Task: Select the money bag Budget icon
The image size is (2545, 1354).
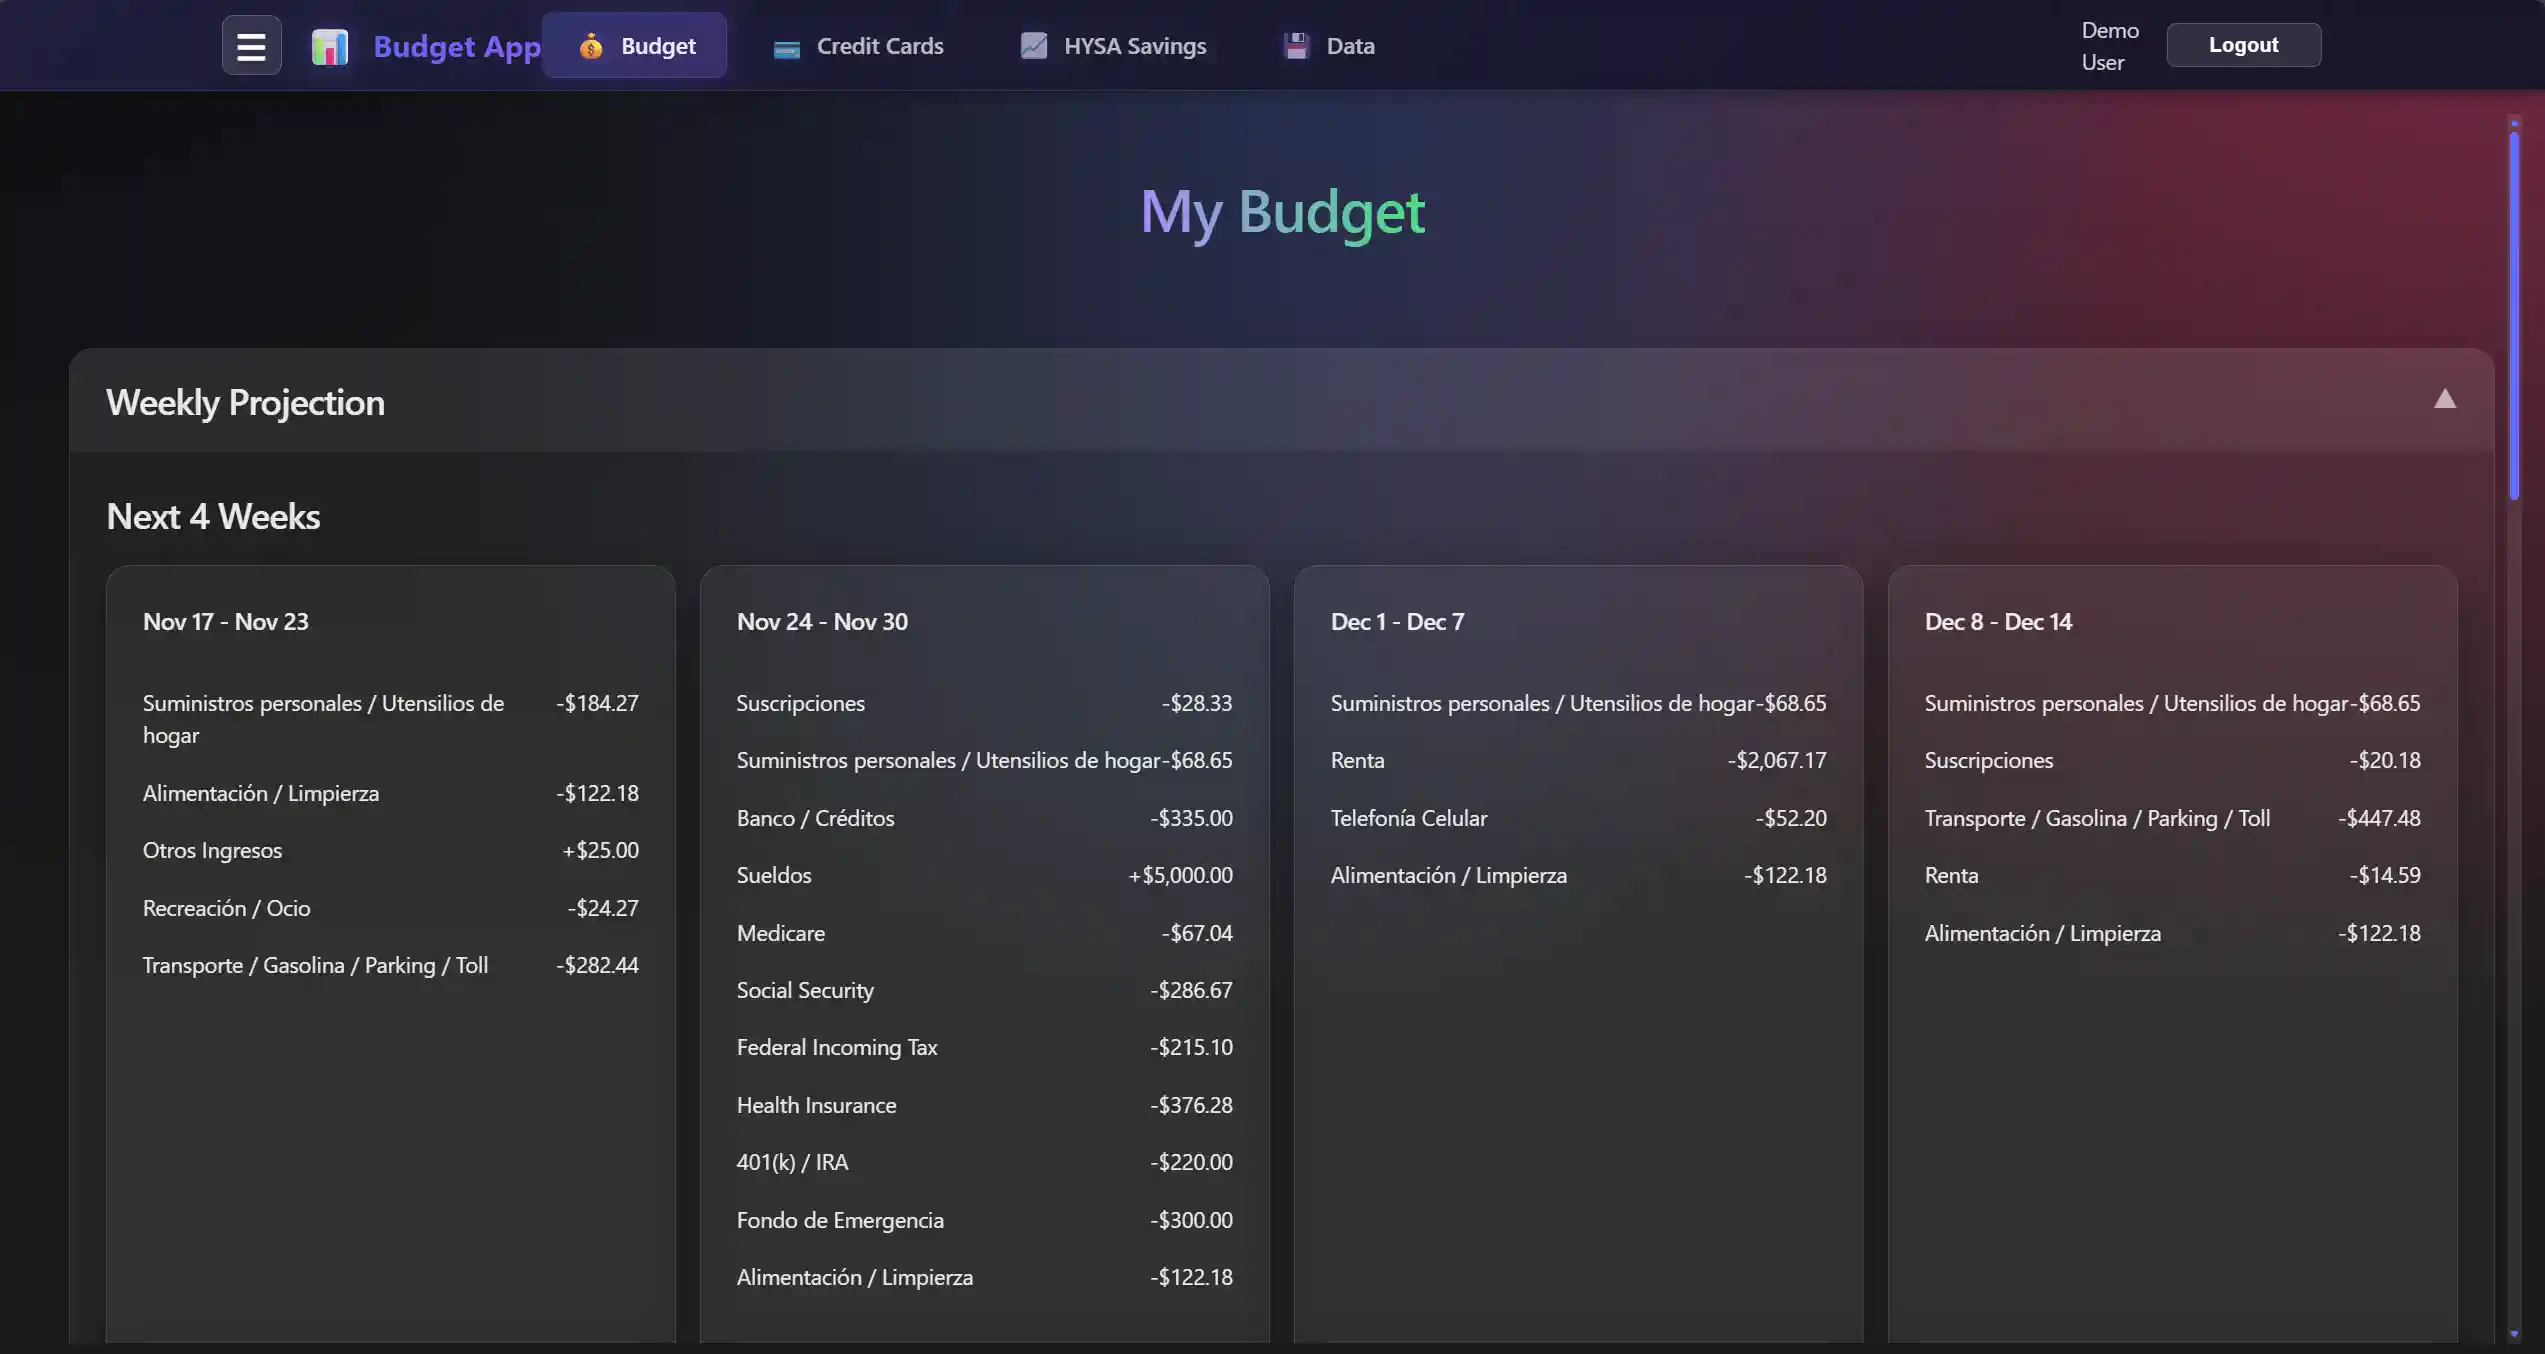Action: tap(591, 45)
